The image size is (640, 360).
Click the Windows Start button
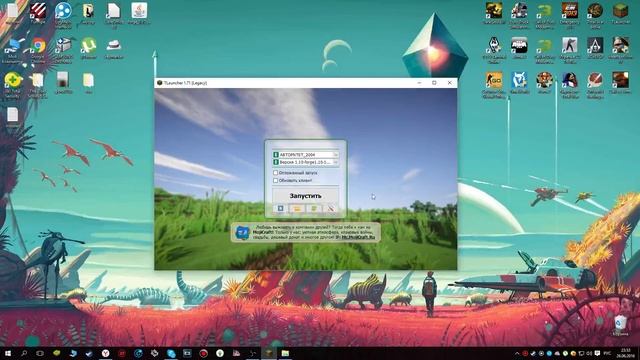[8, 353]
